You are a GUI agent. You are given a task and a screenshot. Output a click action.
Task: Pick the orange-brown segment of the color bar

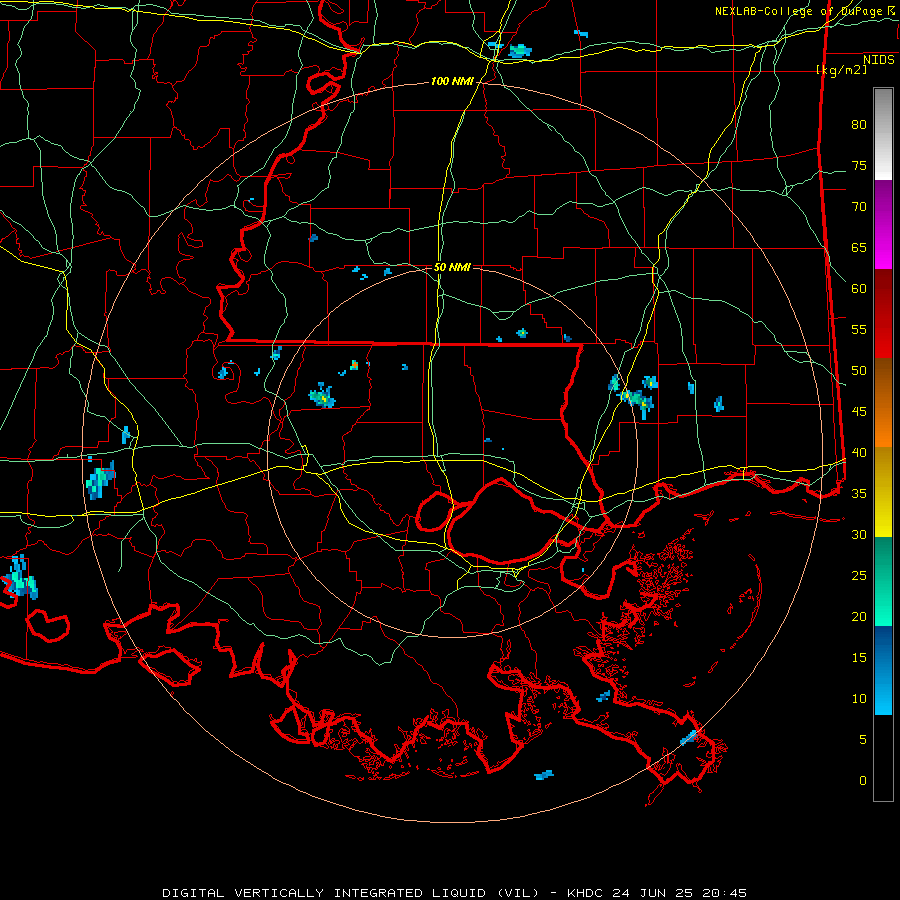click(883, 402)
